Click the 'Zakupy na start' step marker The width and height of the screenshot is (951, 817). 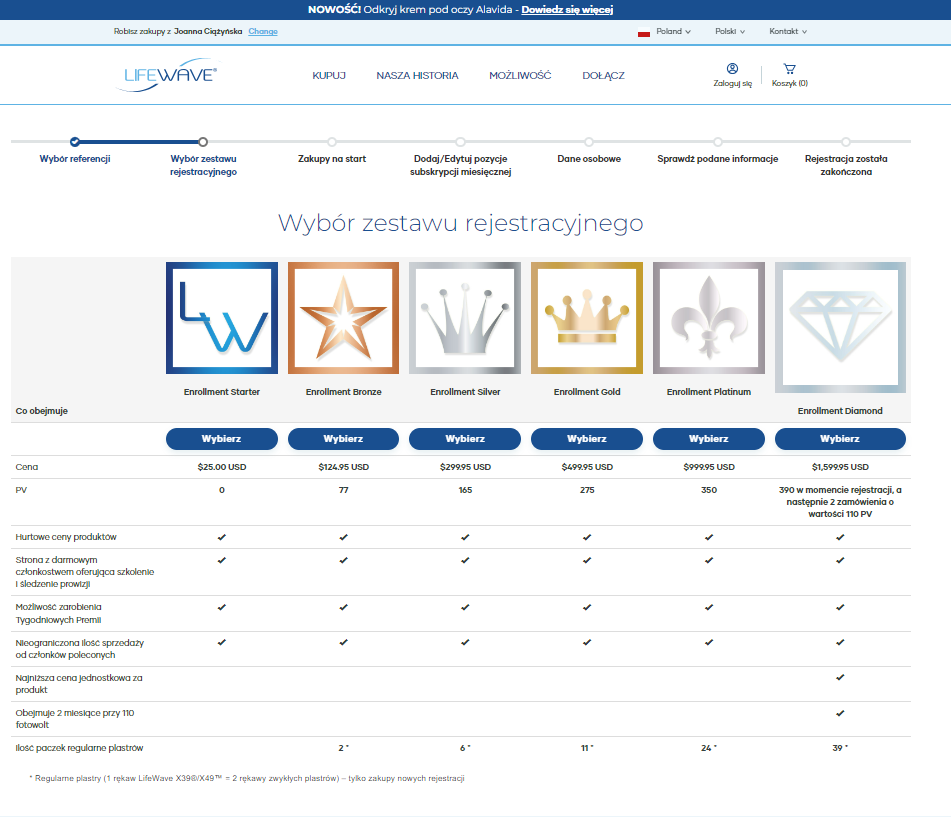[x=332, y=142]
